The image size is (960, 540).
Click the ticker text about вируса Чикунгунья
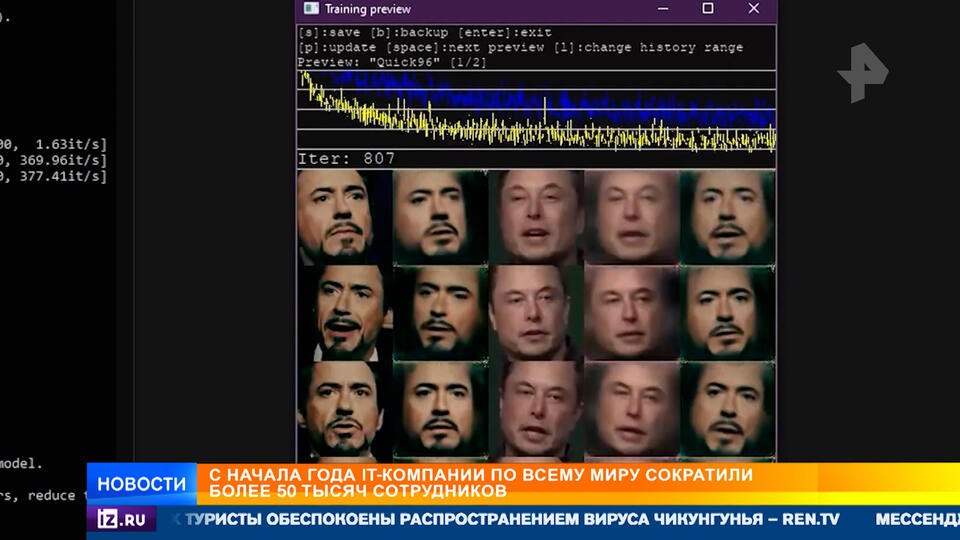click(512, 520)
